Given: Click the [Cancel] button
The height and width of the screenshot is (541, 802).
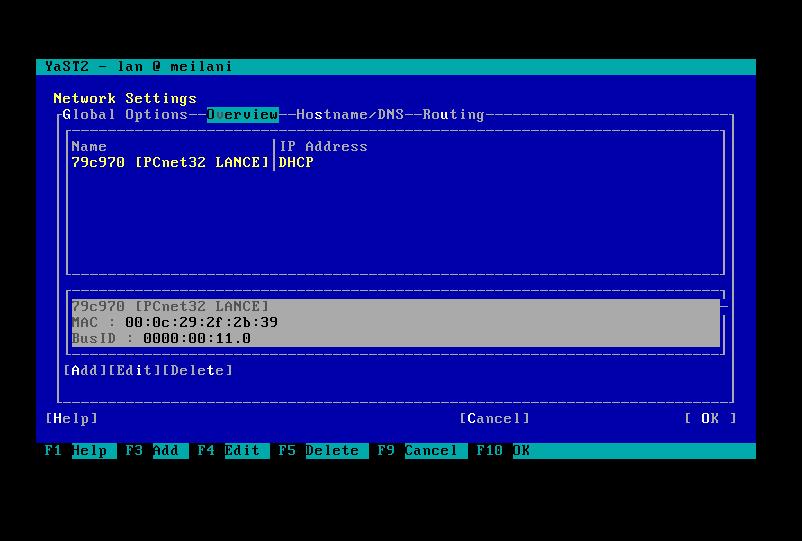Looking at the screenshot, I should [x=495, y=418].
